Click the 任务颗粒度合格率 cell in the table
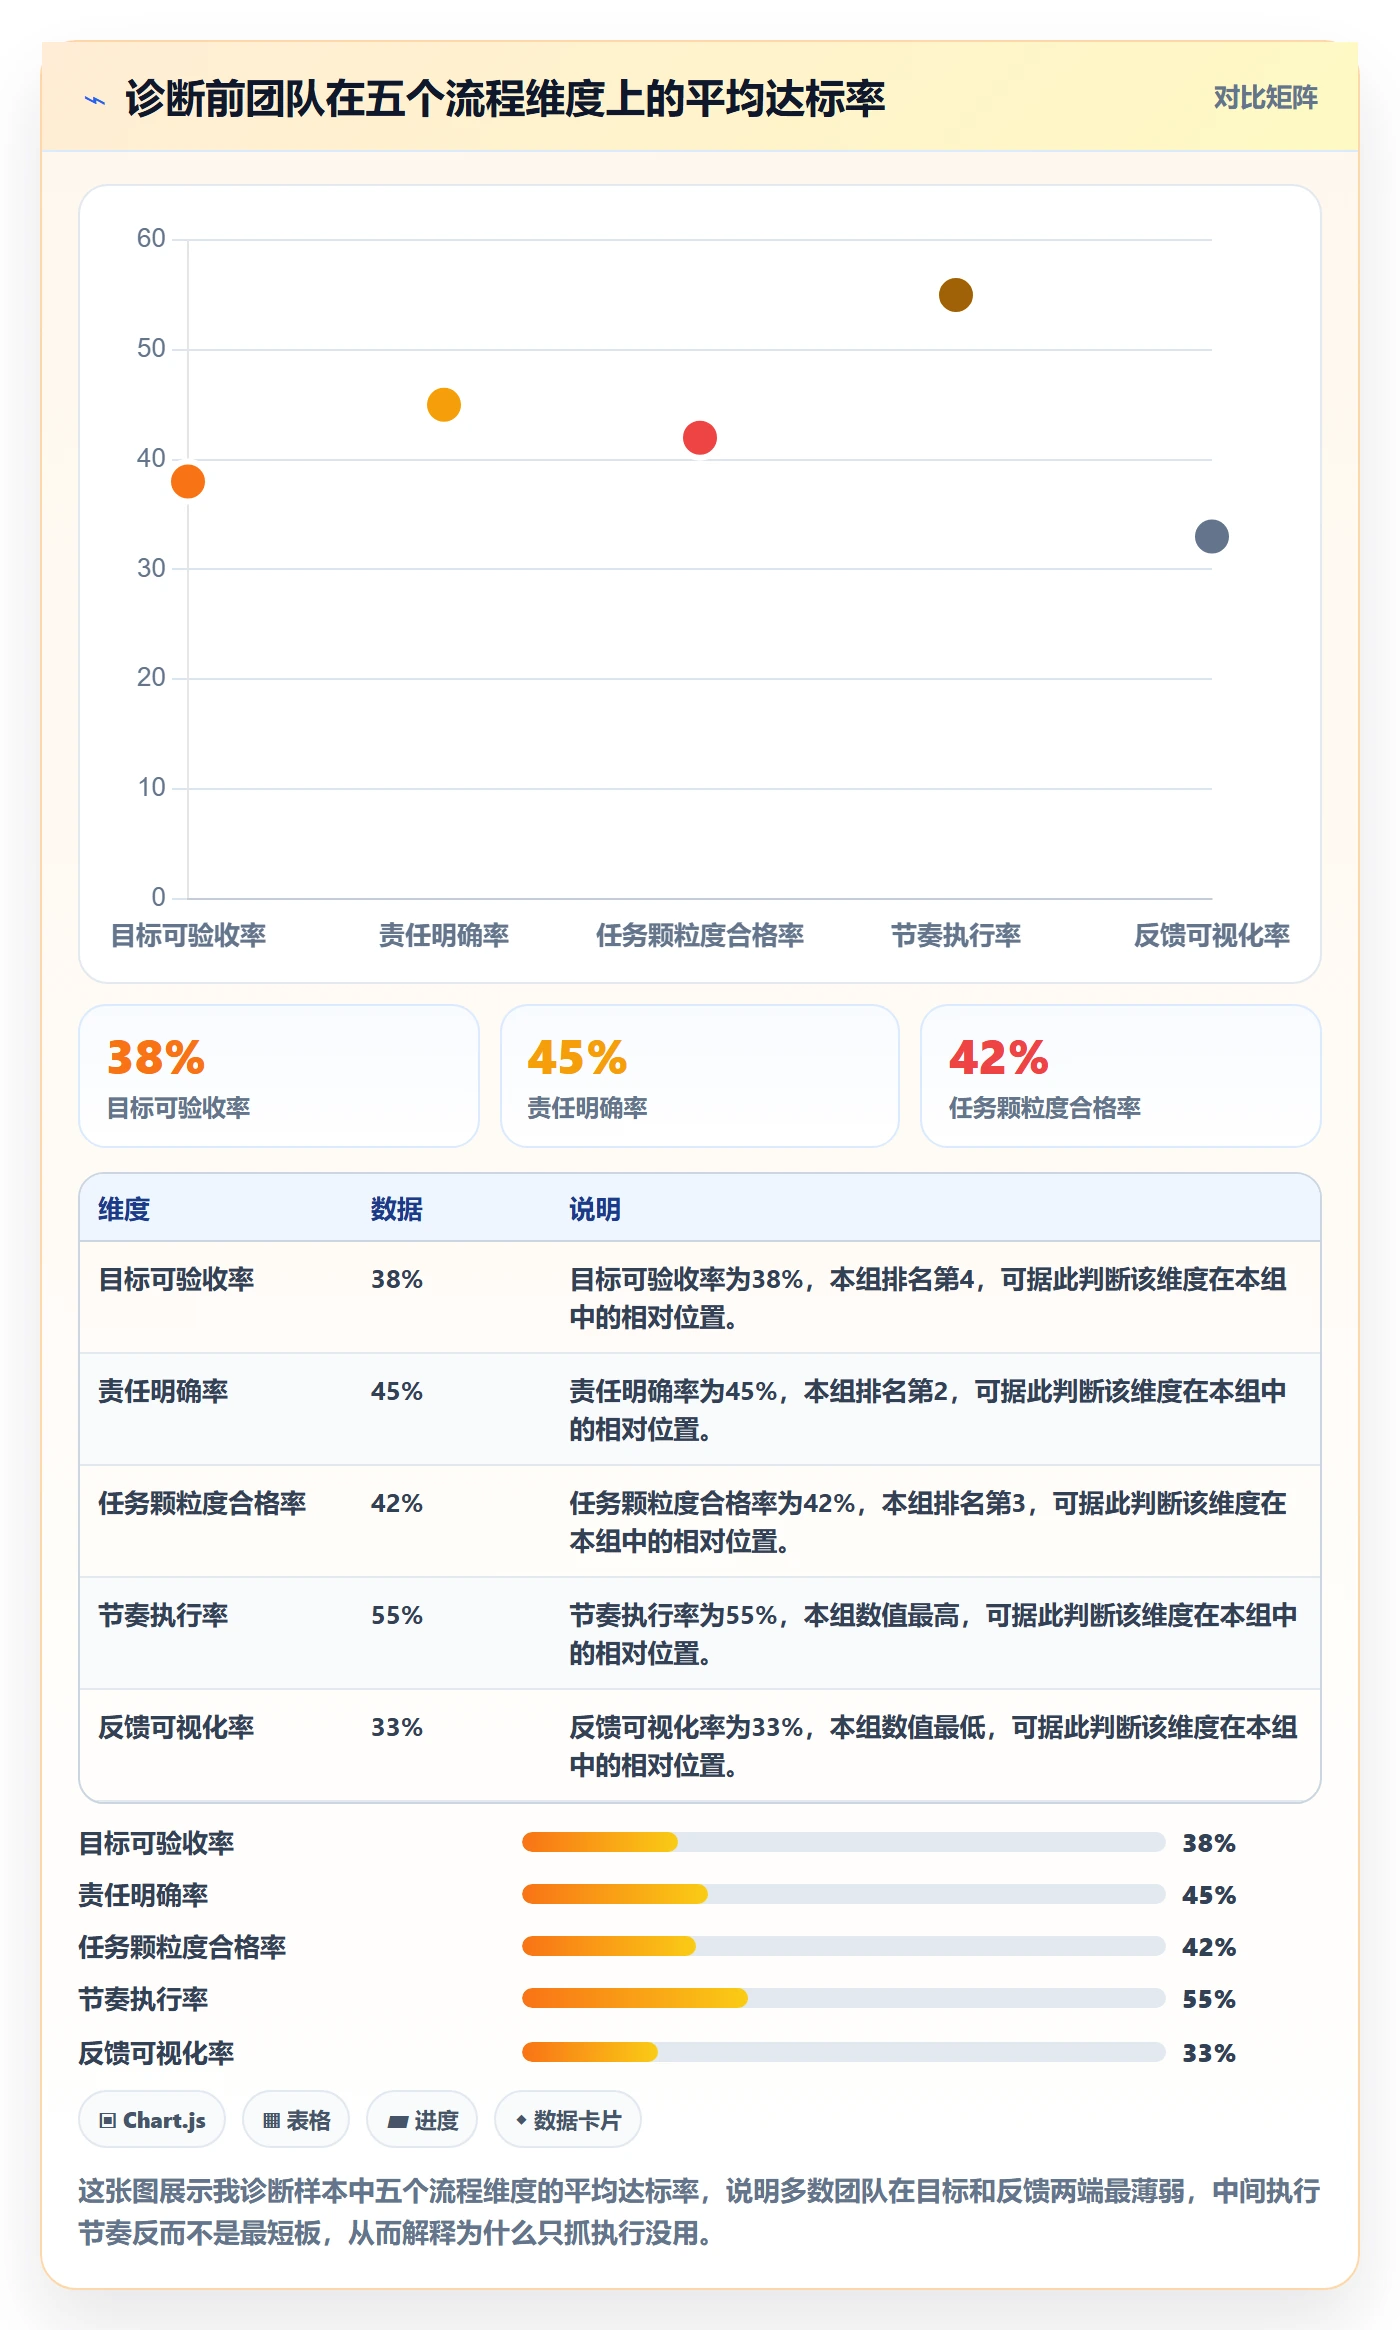Image resolution: width=1400 pixels, height=2330 pixels. (202, 1503)
